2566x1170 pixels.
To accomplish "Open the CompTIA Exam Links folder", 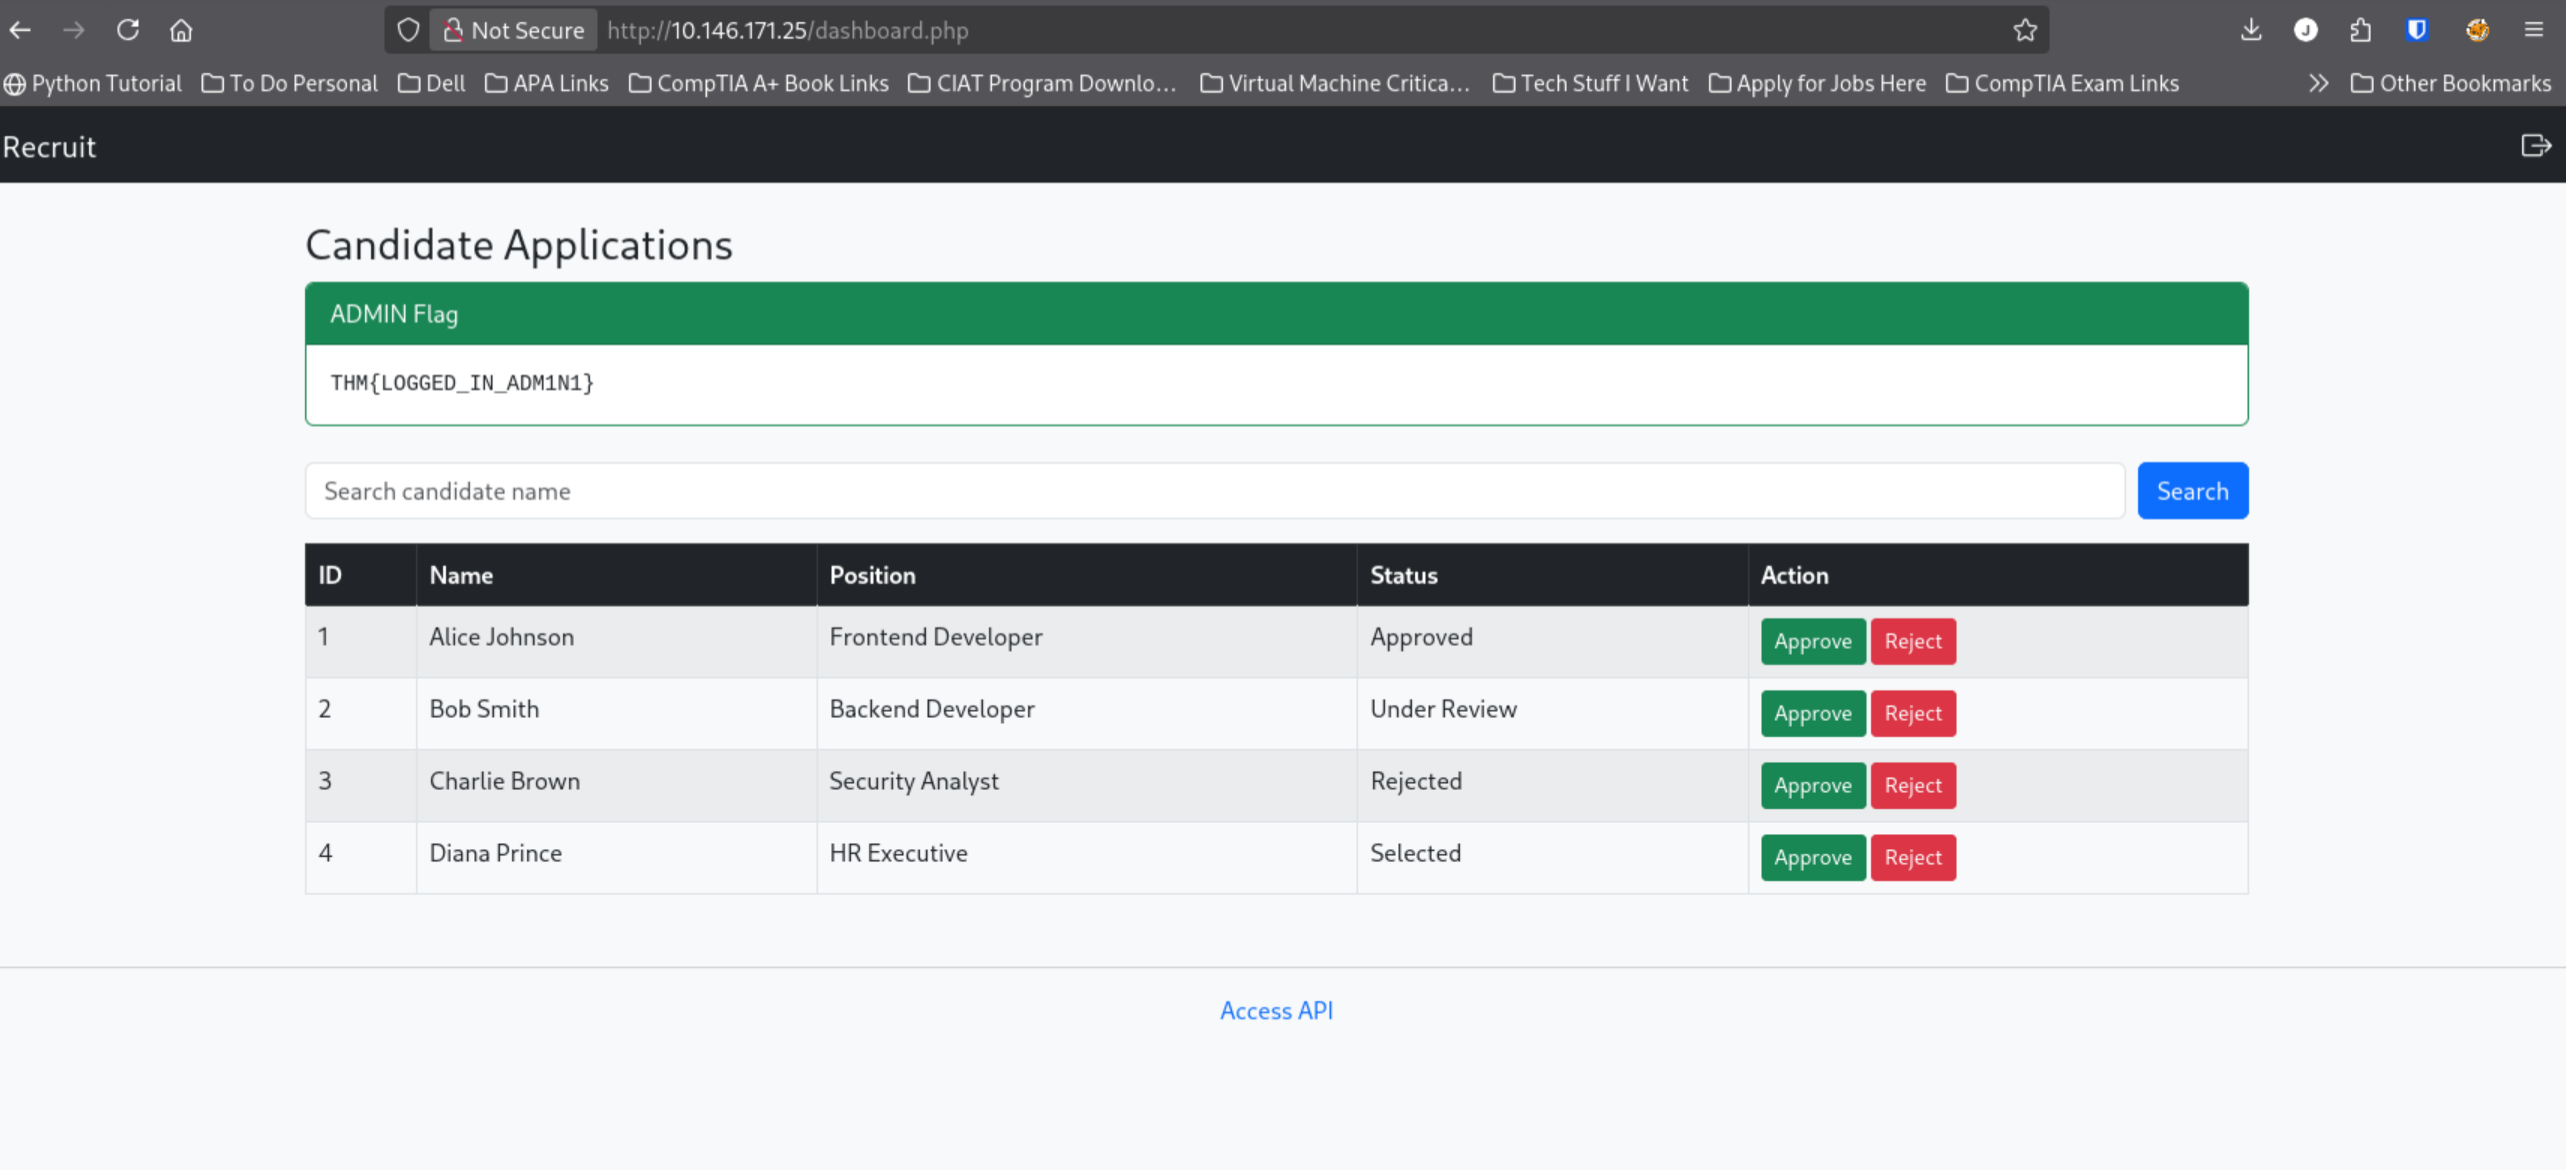I will pos(2062,83).
